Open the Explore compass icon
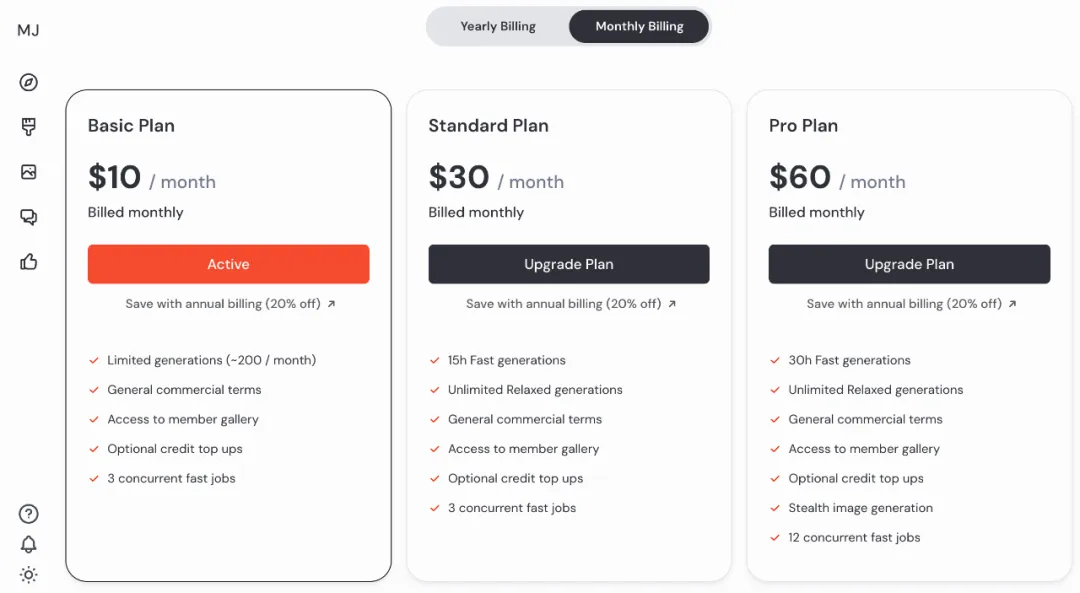Image resolution: width=1080 pixels, height=593 pixels. [29, 82]
